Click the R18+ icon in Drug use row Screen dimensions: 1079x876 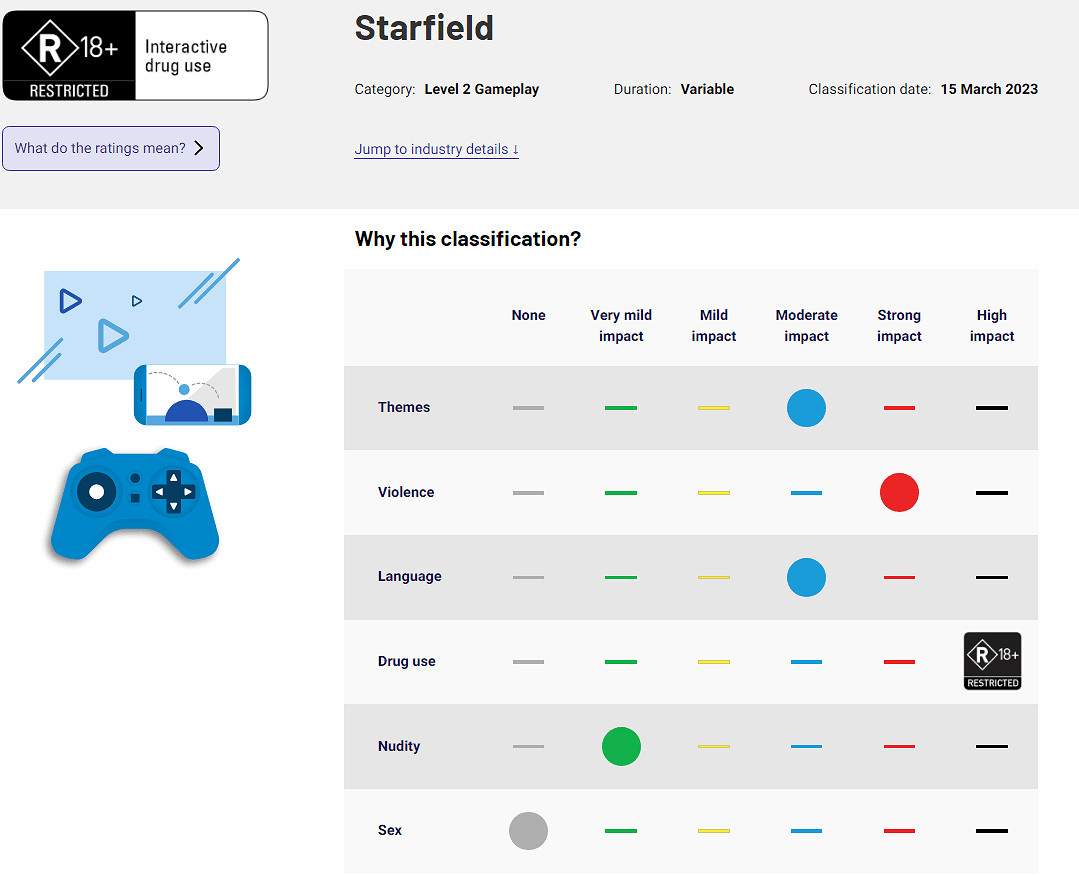tap(992, 661)
